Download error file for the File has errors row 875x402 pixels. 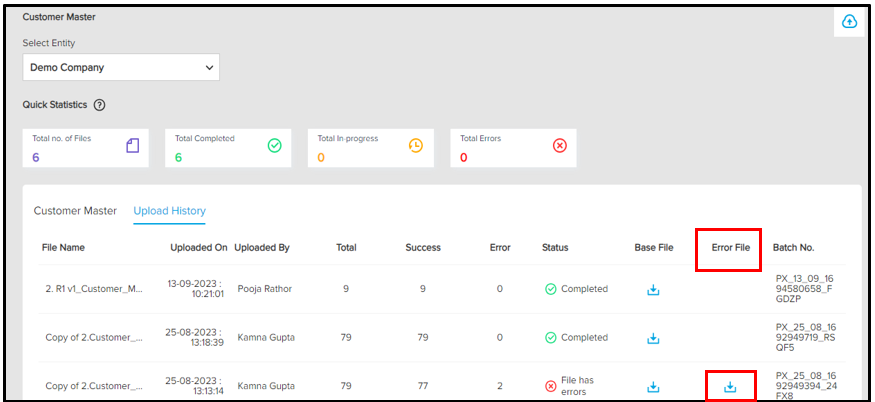[730, 386]
